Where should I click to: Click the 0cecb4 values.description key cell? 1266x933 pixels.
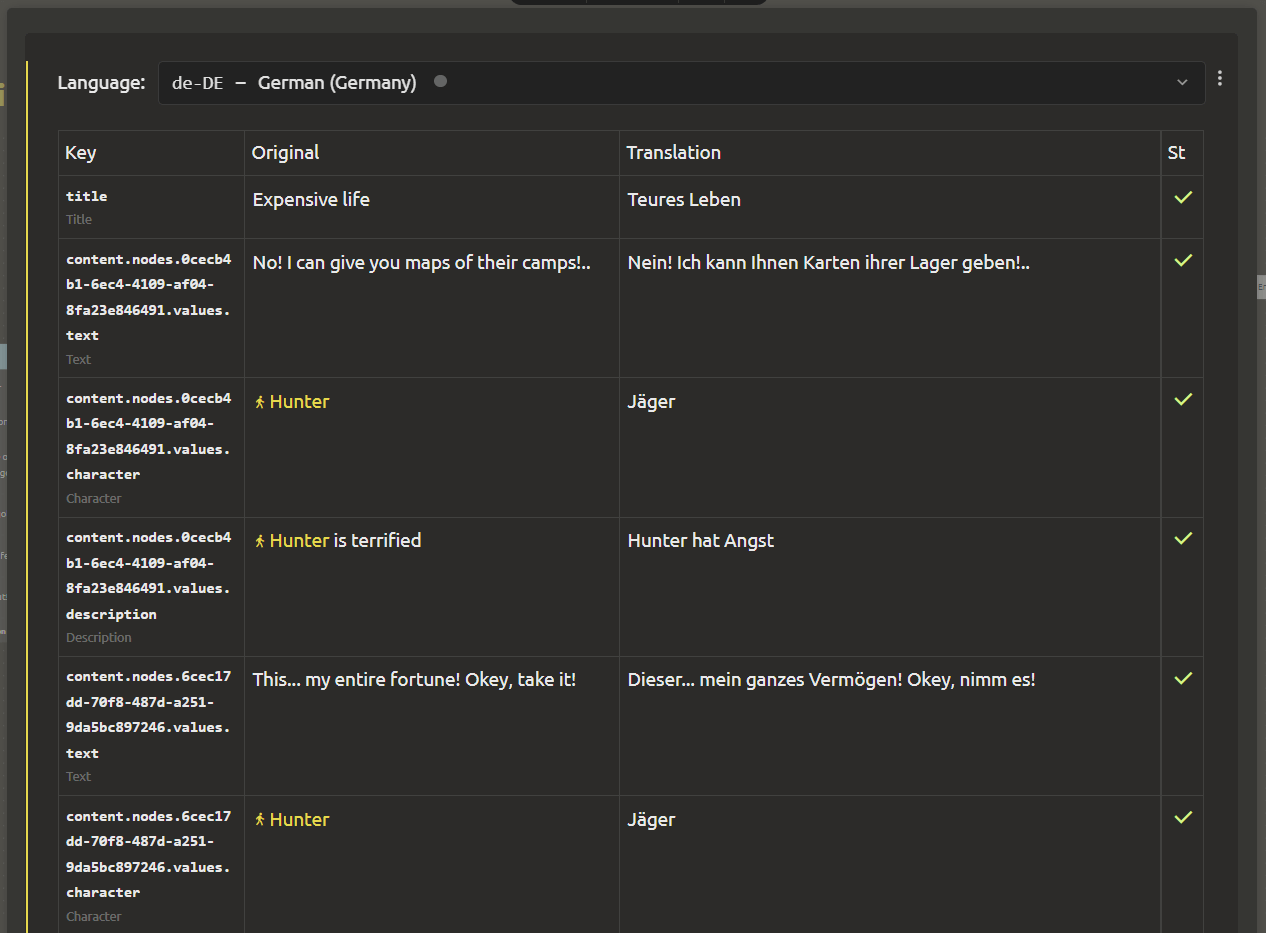click(151, 587)
